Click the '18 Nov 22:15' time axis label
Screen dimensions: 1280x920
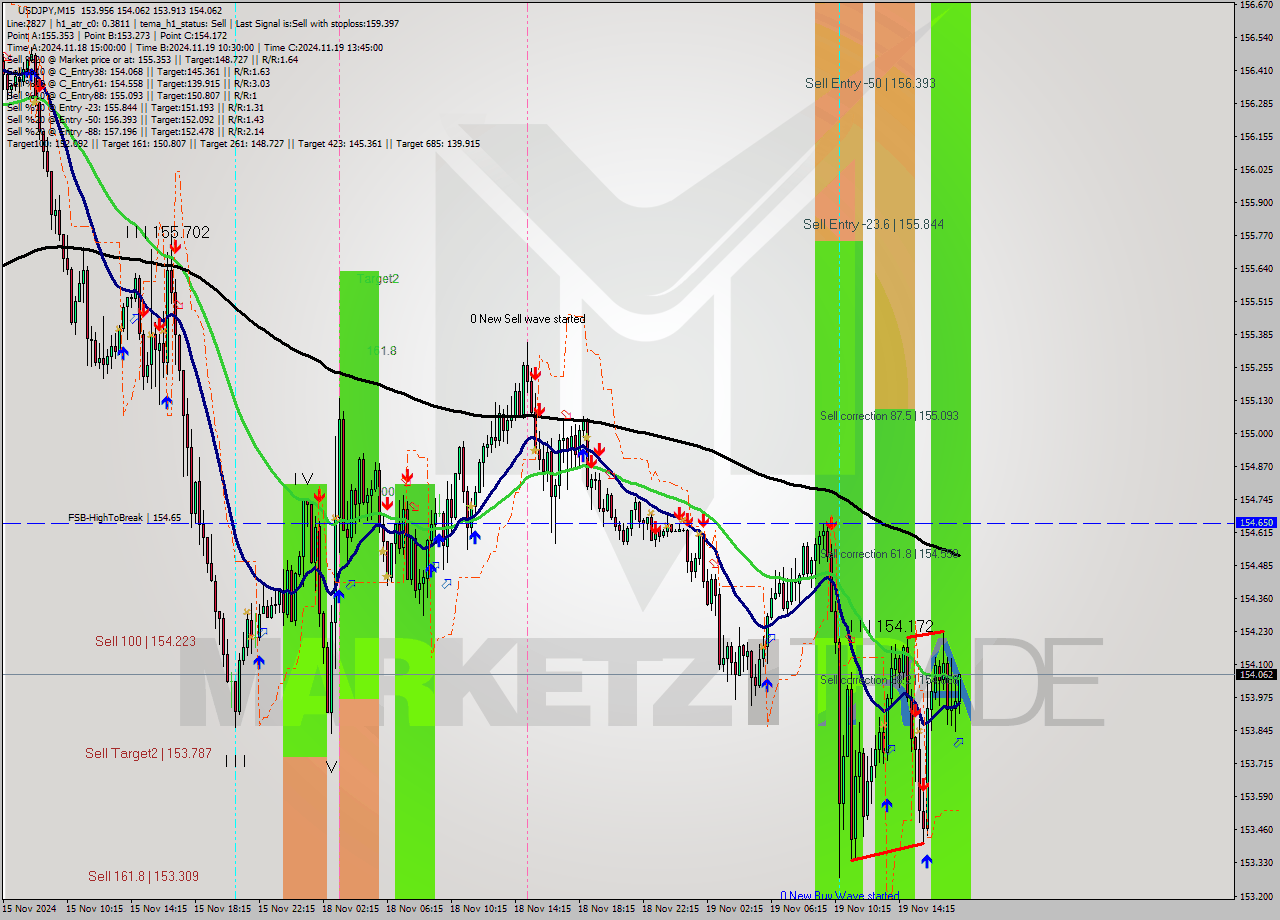tap(671, 909)
